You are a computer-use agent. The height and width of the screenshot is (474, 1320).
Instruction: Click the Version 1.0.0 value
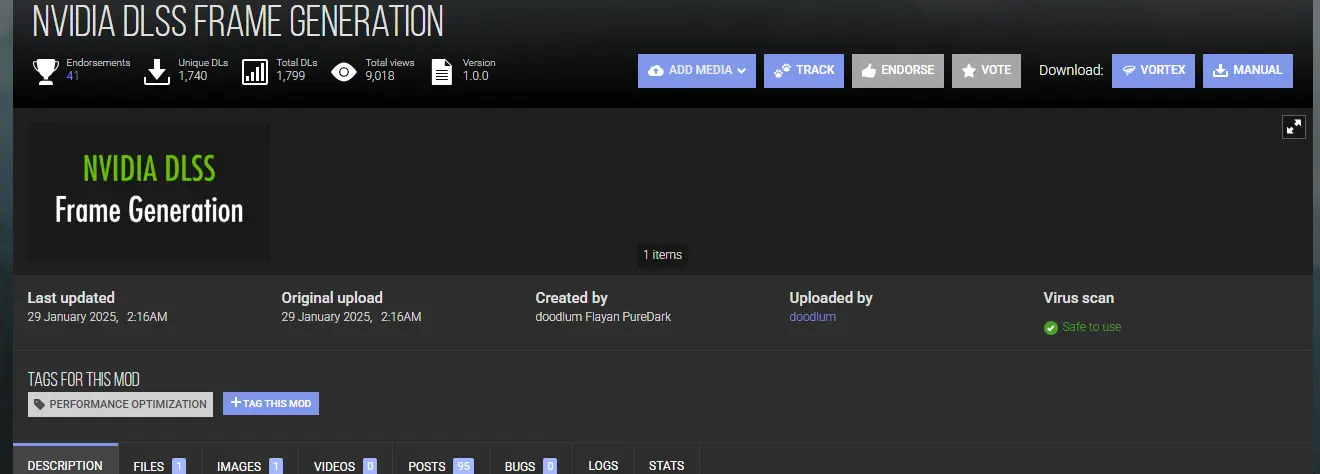pyautogui.click(x=476, y=76)
